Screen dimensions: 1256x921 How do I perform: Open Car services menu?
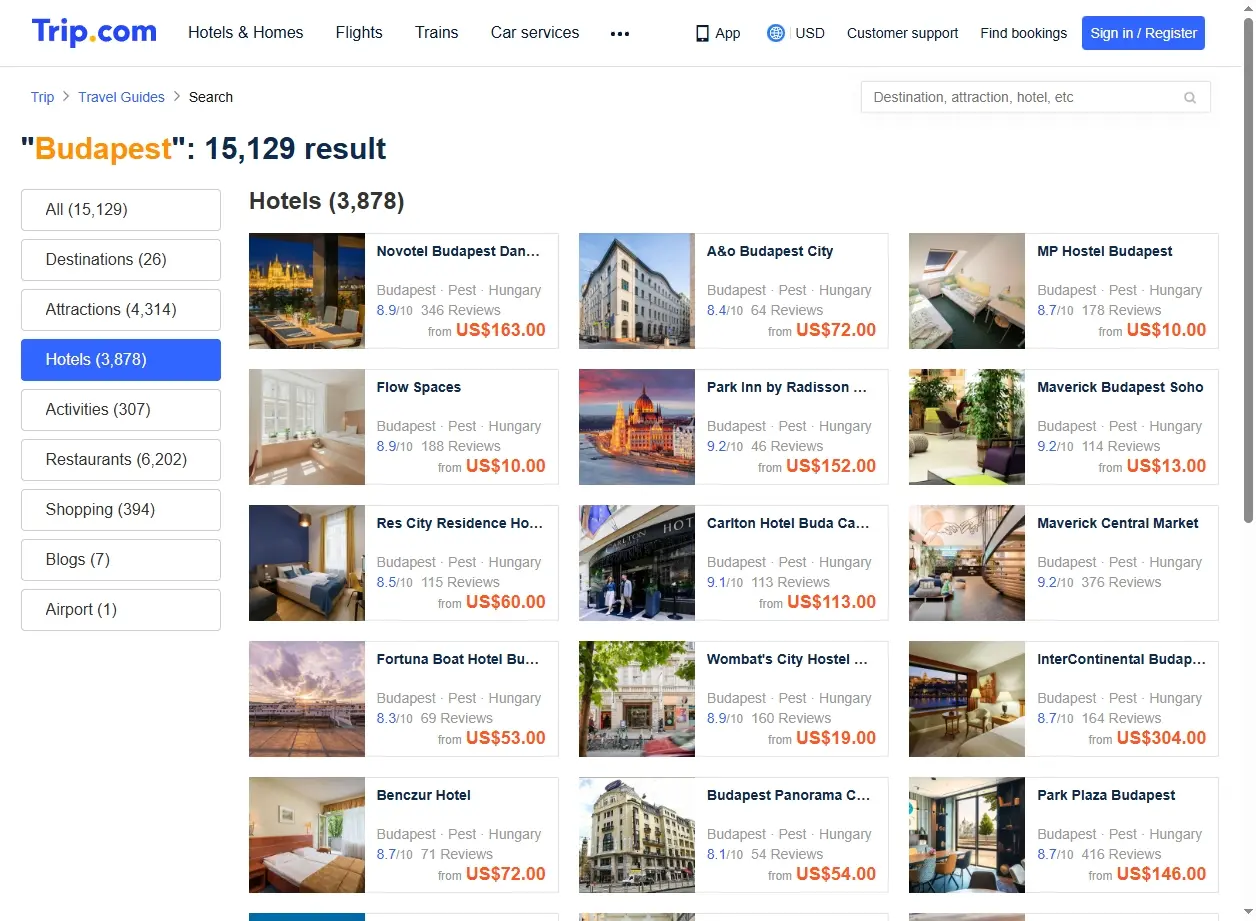coord(535,32)
